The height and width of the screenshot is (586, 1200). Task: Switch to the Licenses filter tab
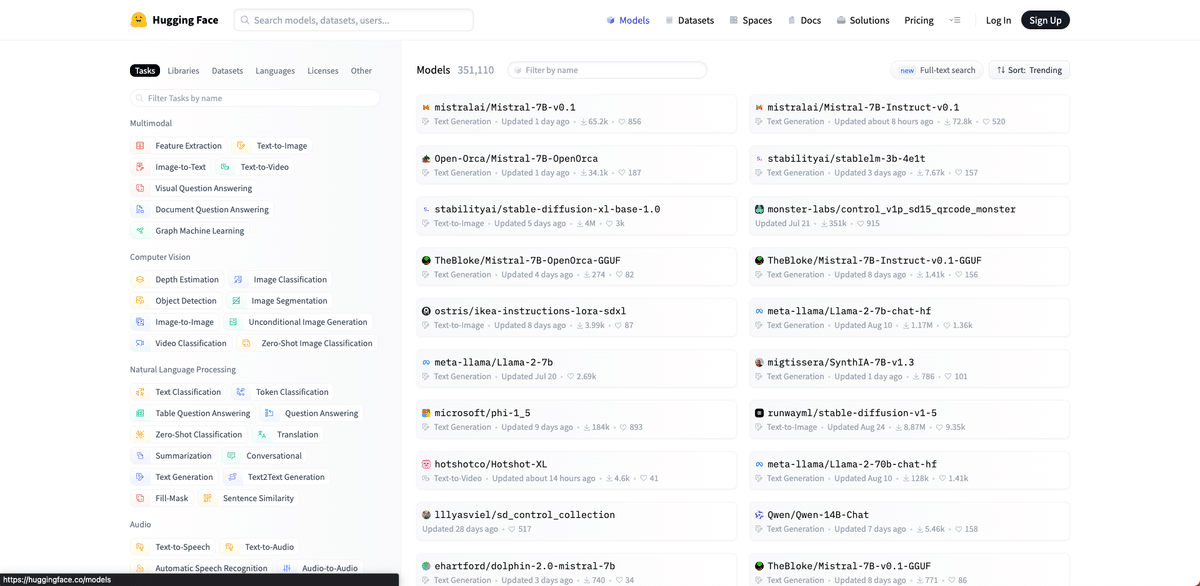[x=323, y=71]
